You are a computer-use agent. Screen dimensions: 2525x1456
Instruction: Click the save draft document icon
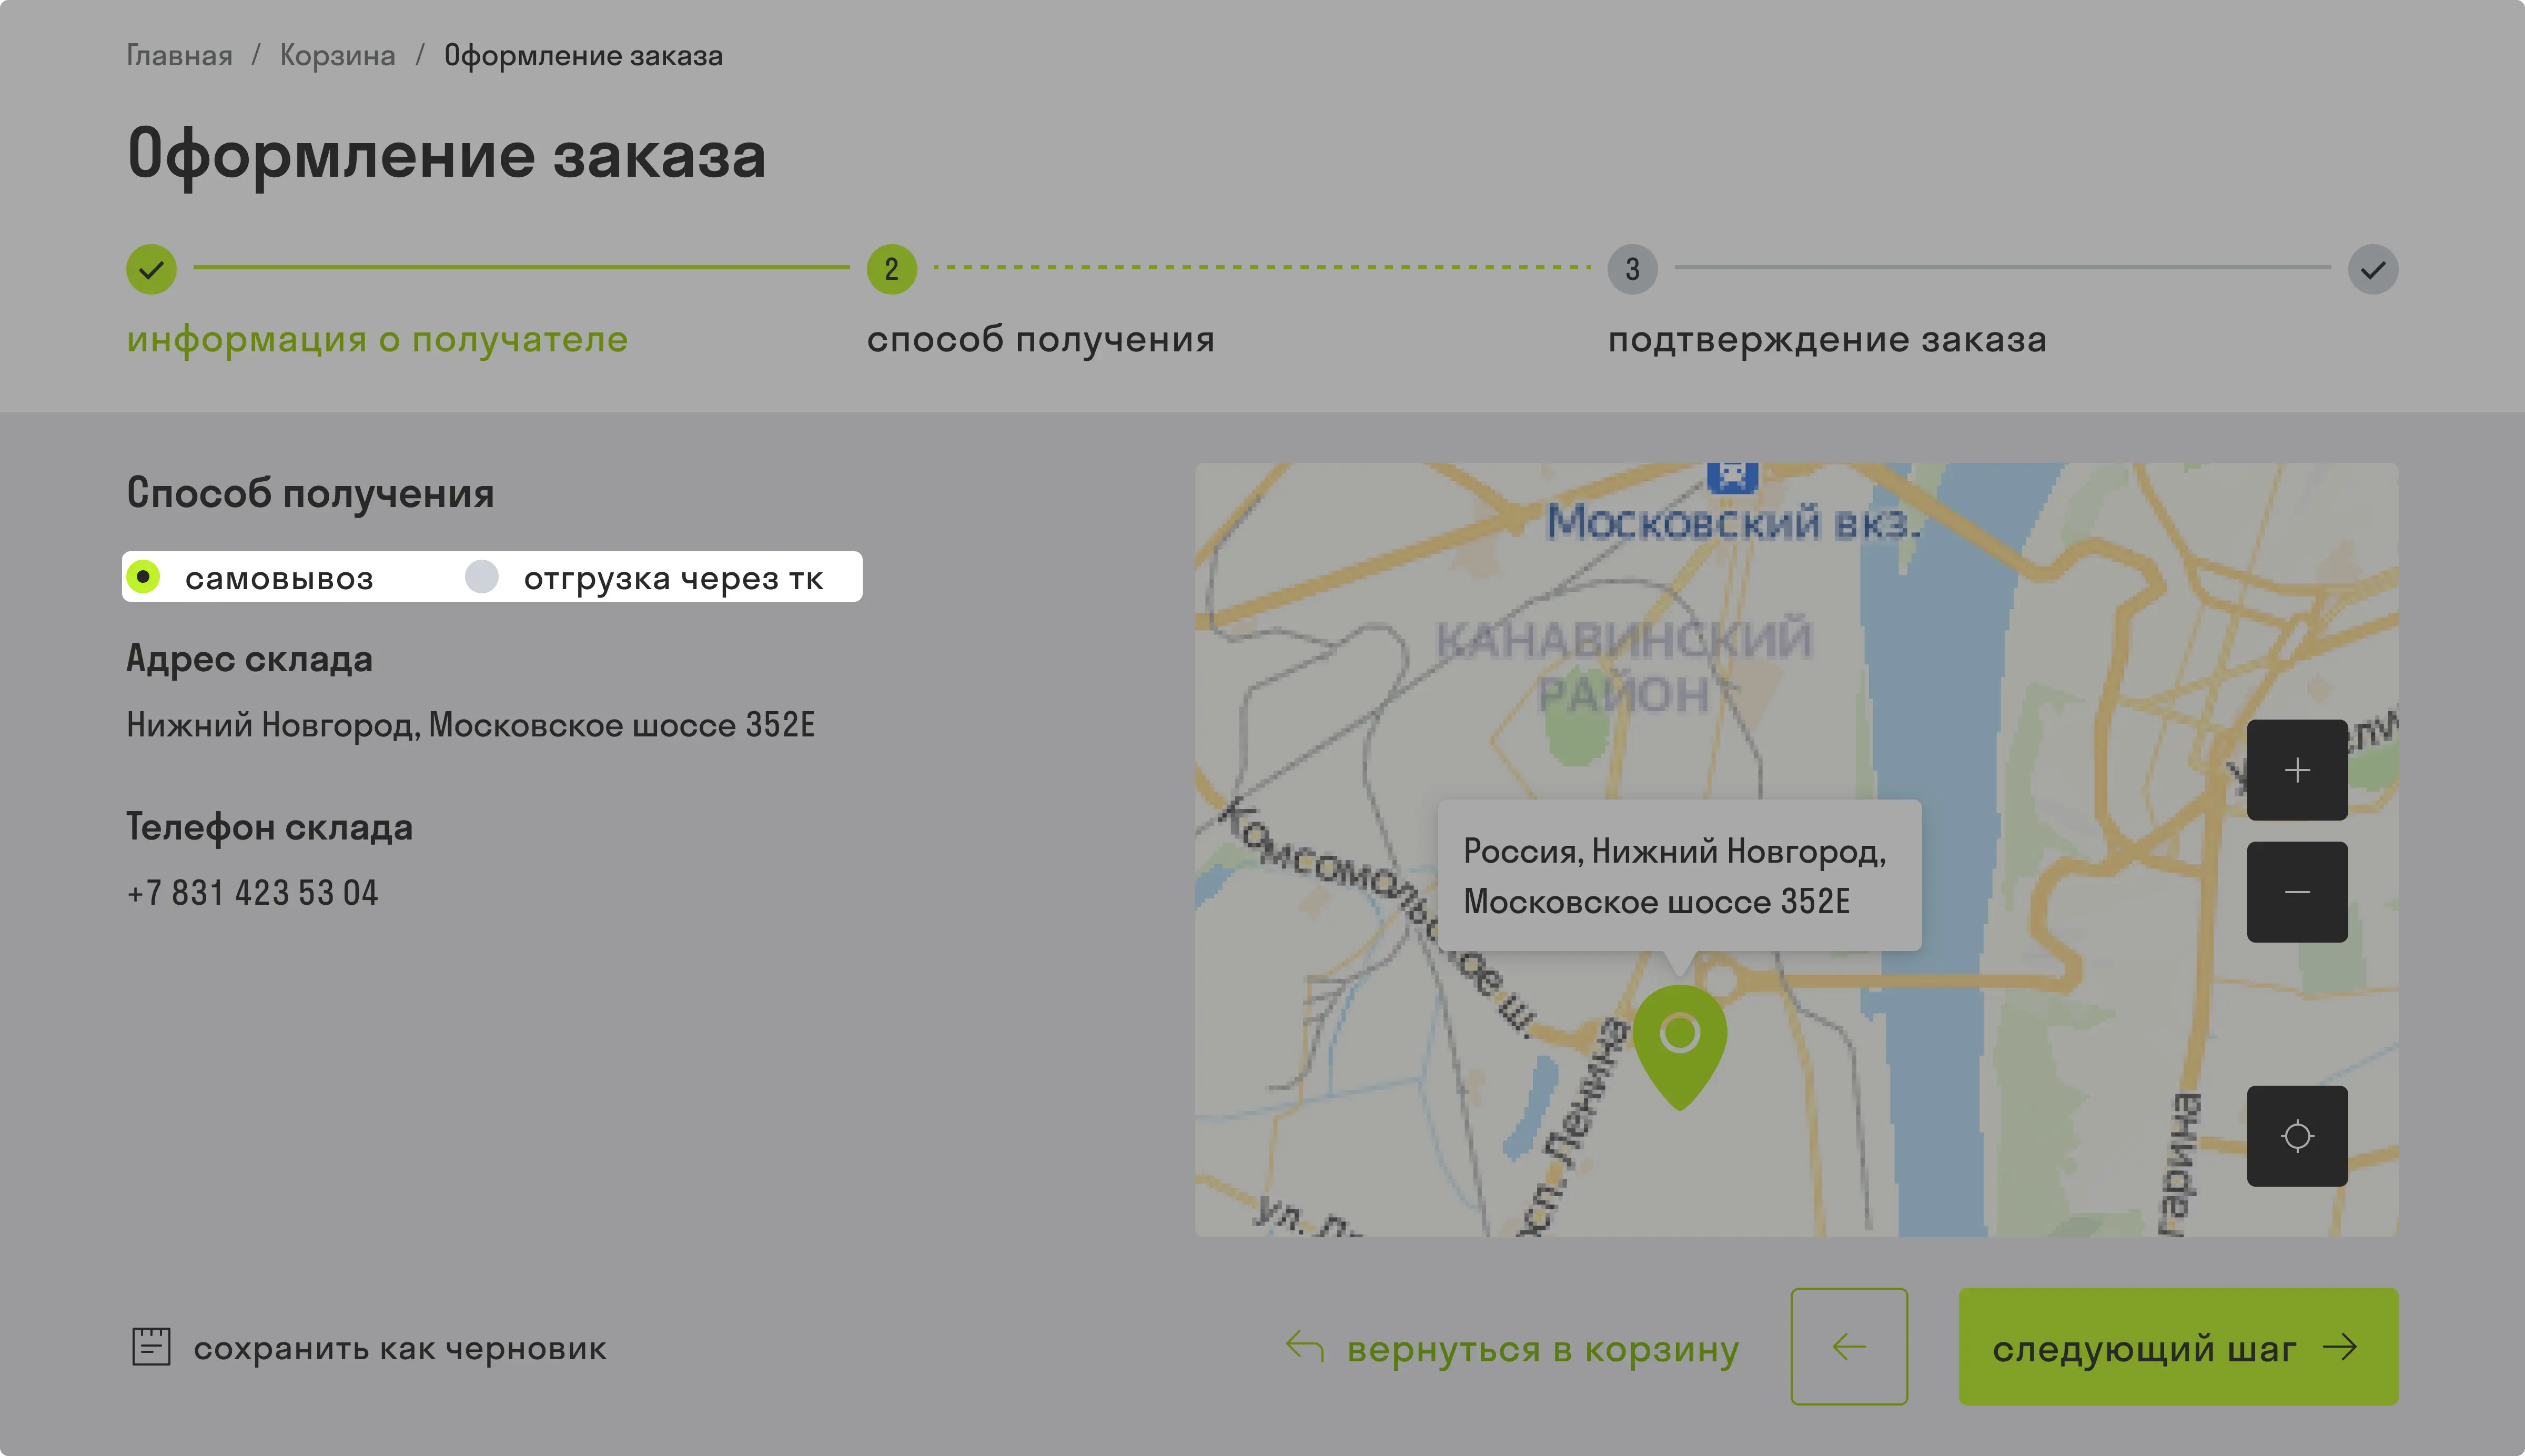[151, 1347]
